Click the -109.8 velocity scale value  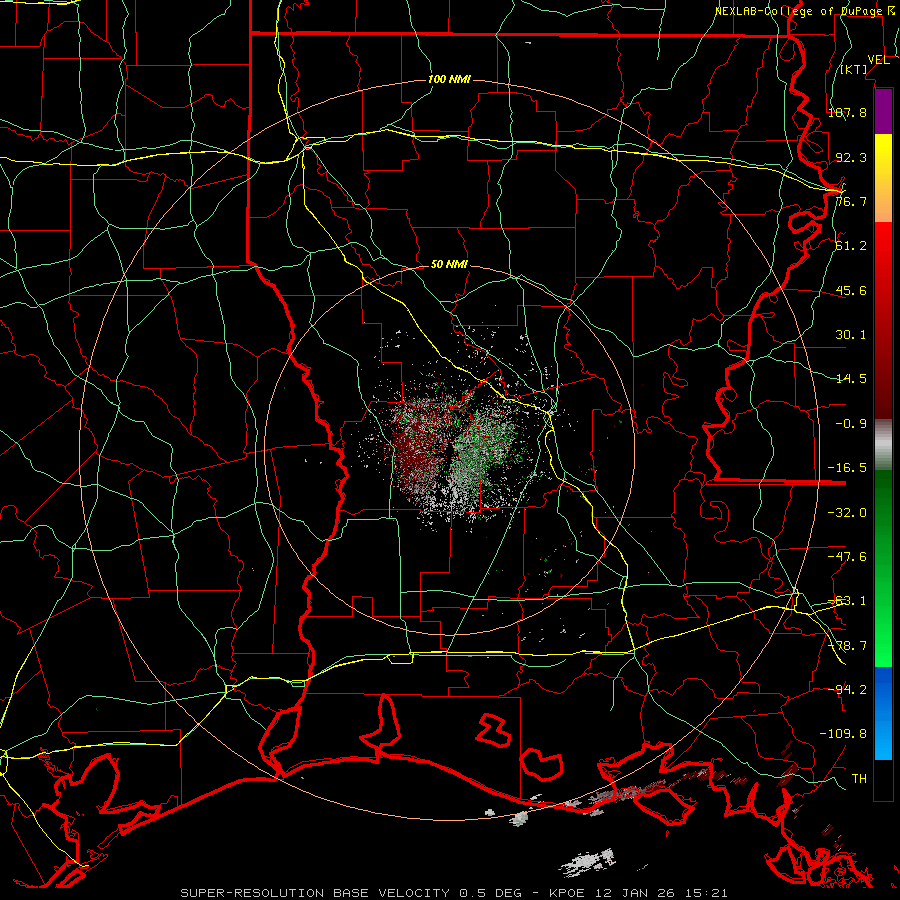[x=843, y=734]
